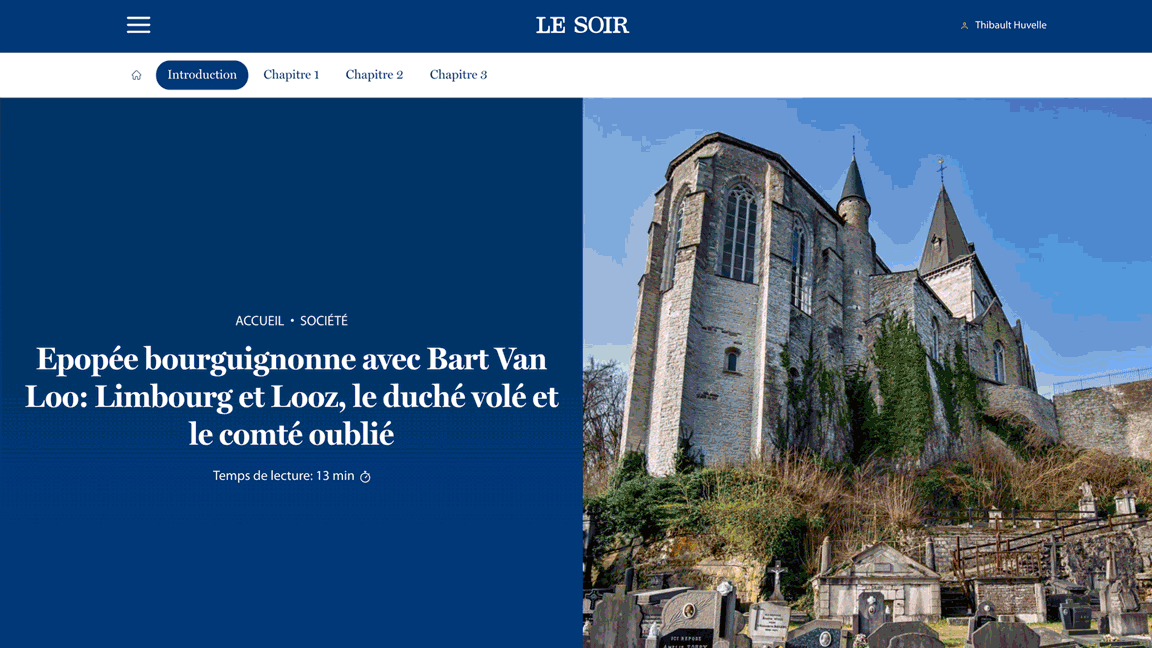Open Thibault Huvelle account options
Screen dimensions: 1152x648
(x=1010, y=25)
